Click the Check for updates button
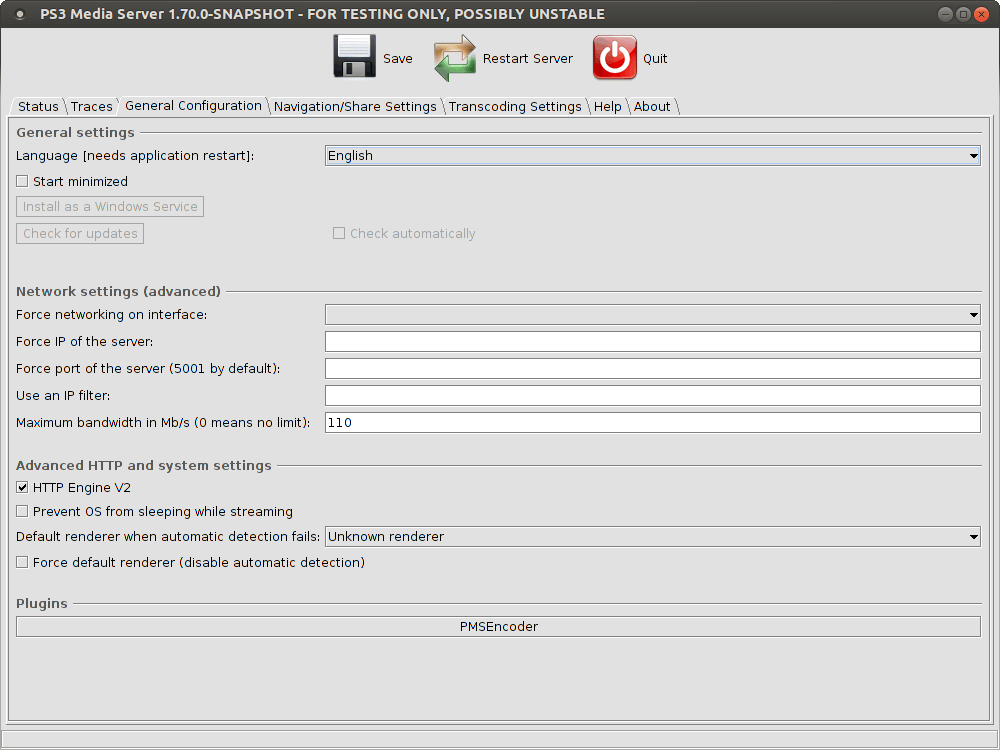 tap(79, 233)
